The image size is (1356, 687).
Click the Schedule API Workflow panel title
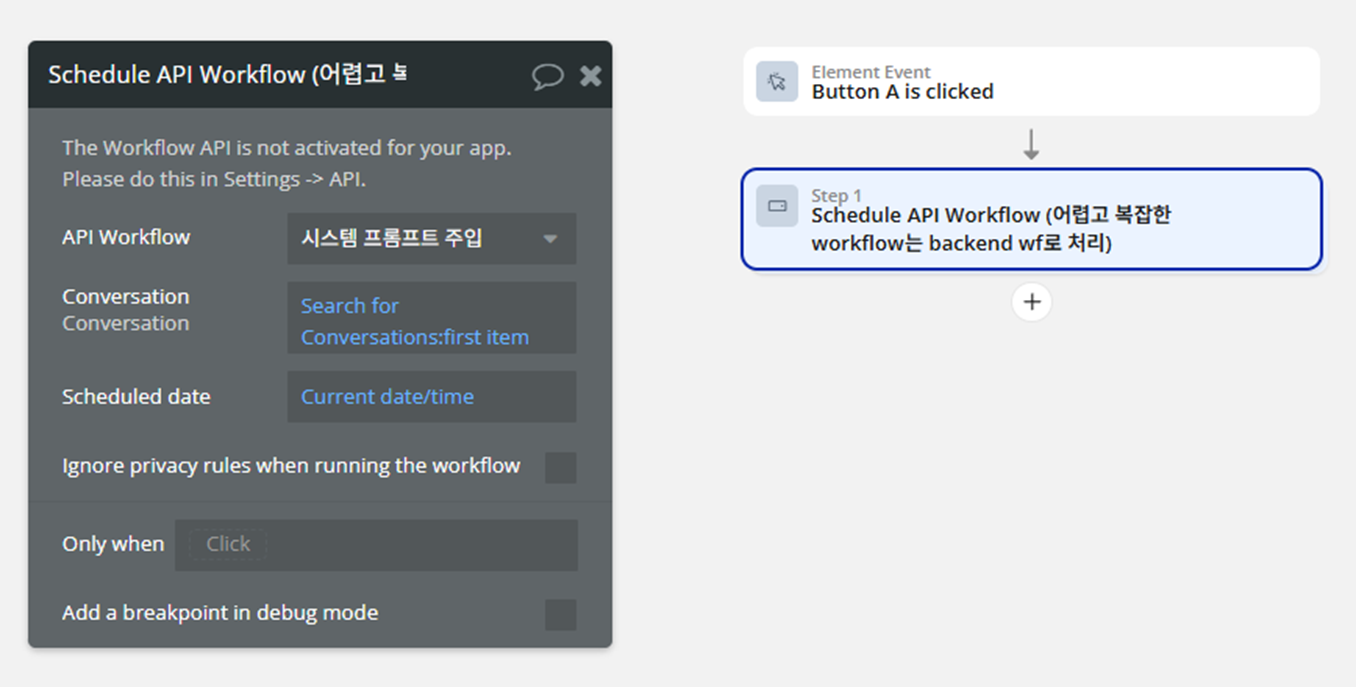pos(228,75)
